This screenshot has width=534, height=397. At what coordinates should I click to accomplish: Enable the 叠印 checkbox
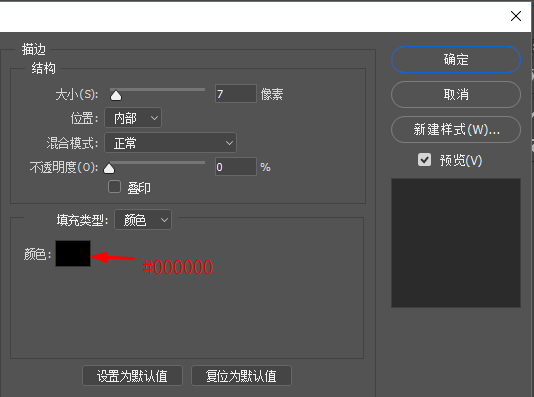[114, 187]
